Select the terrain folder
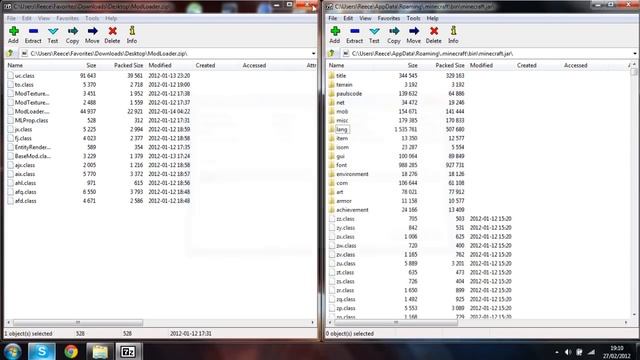Viewport: 640px width, 360px height. point(344,84)
